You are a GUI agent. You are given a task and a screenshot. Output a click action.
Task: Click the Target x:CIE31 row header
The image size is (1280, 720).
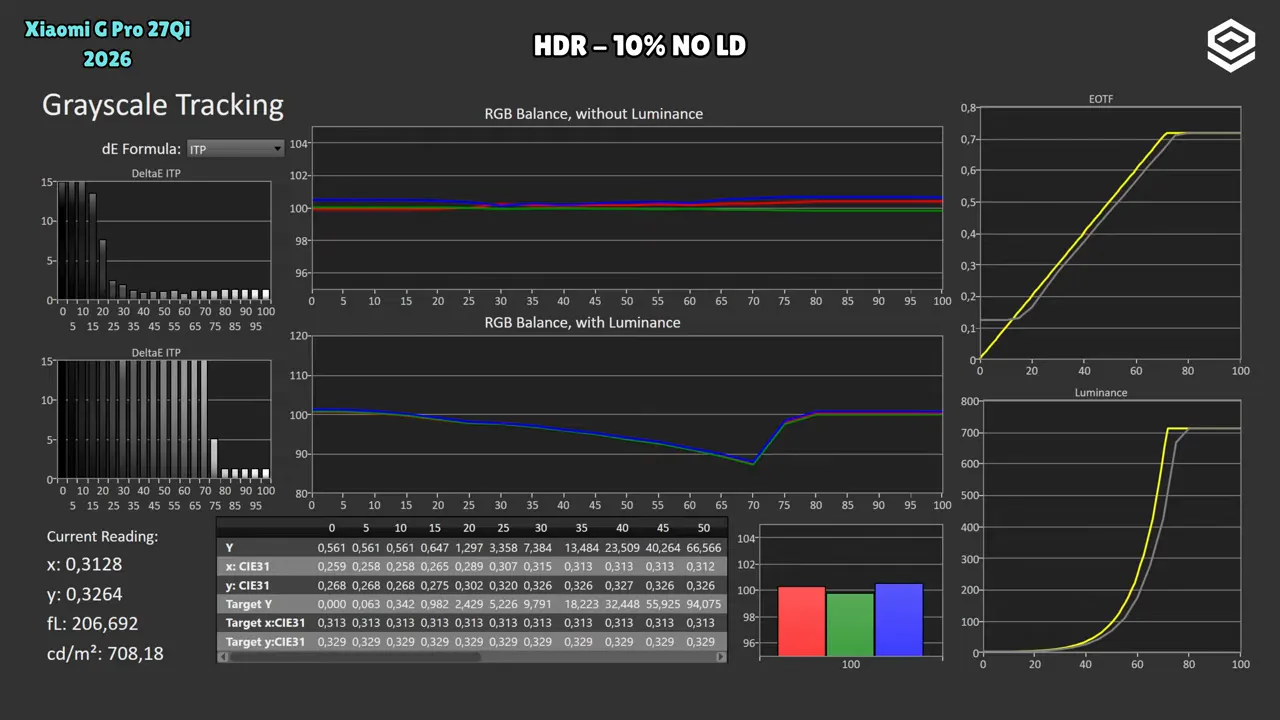265,623
